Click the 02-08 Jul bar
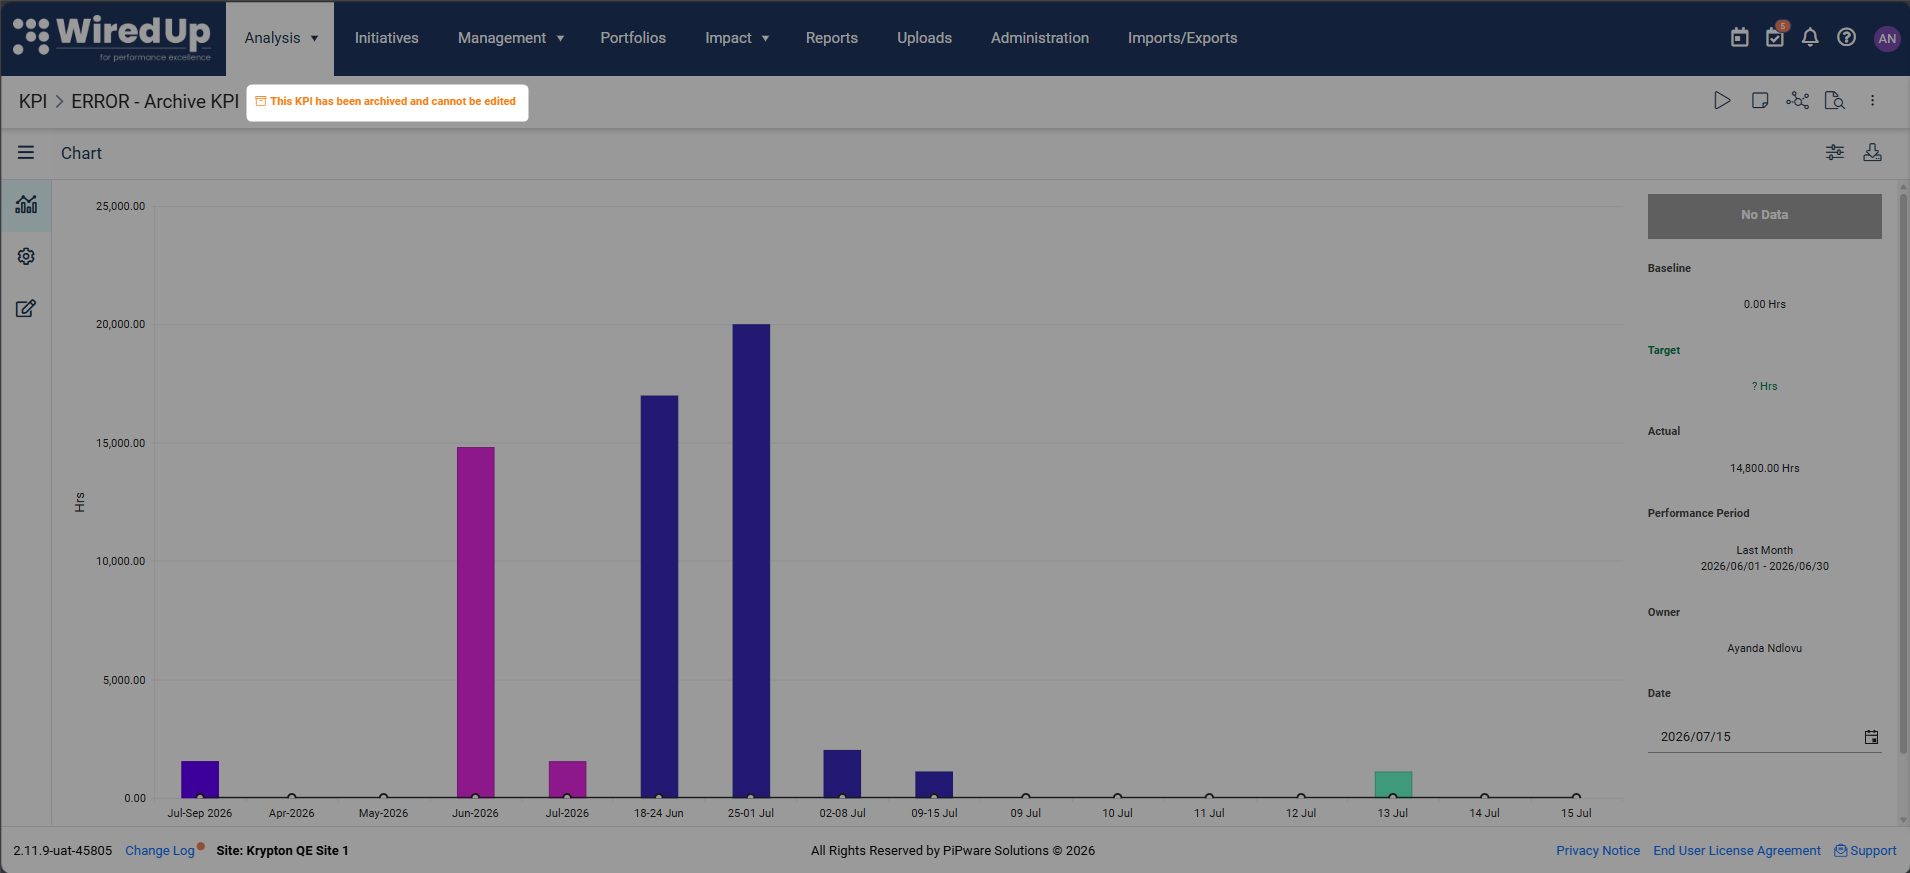Viewport: 1910px width, 873px height. (842, 774)
